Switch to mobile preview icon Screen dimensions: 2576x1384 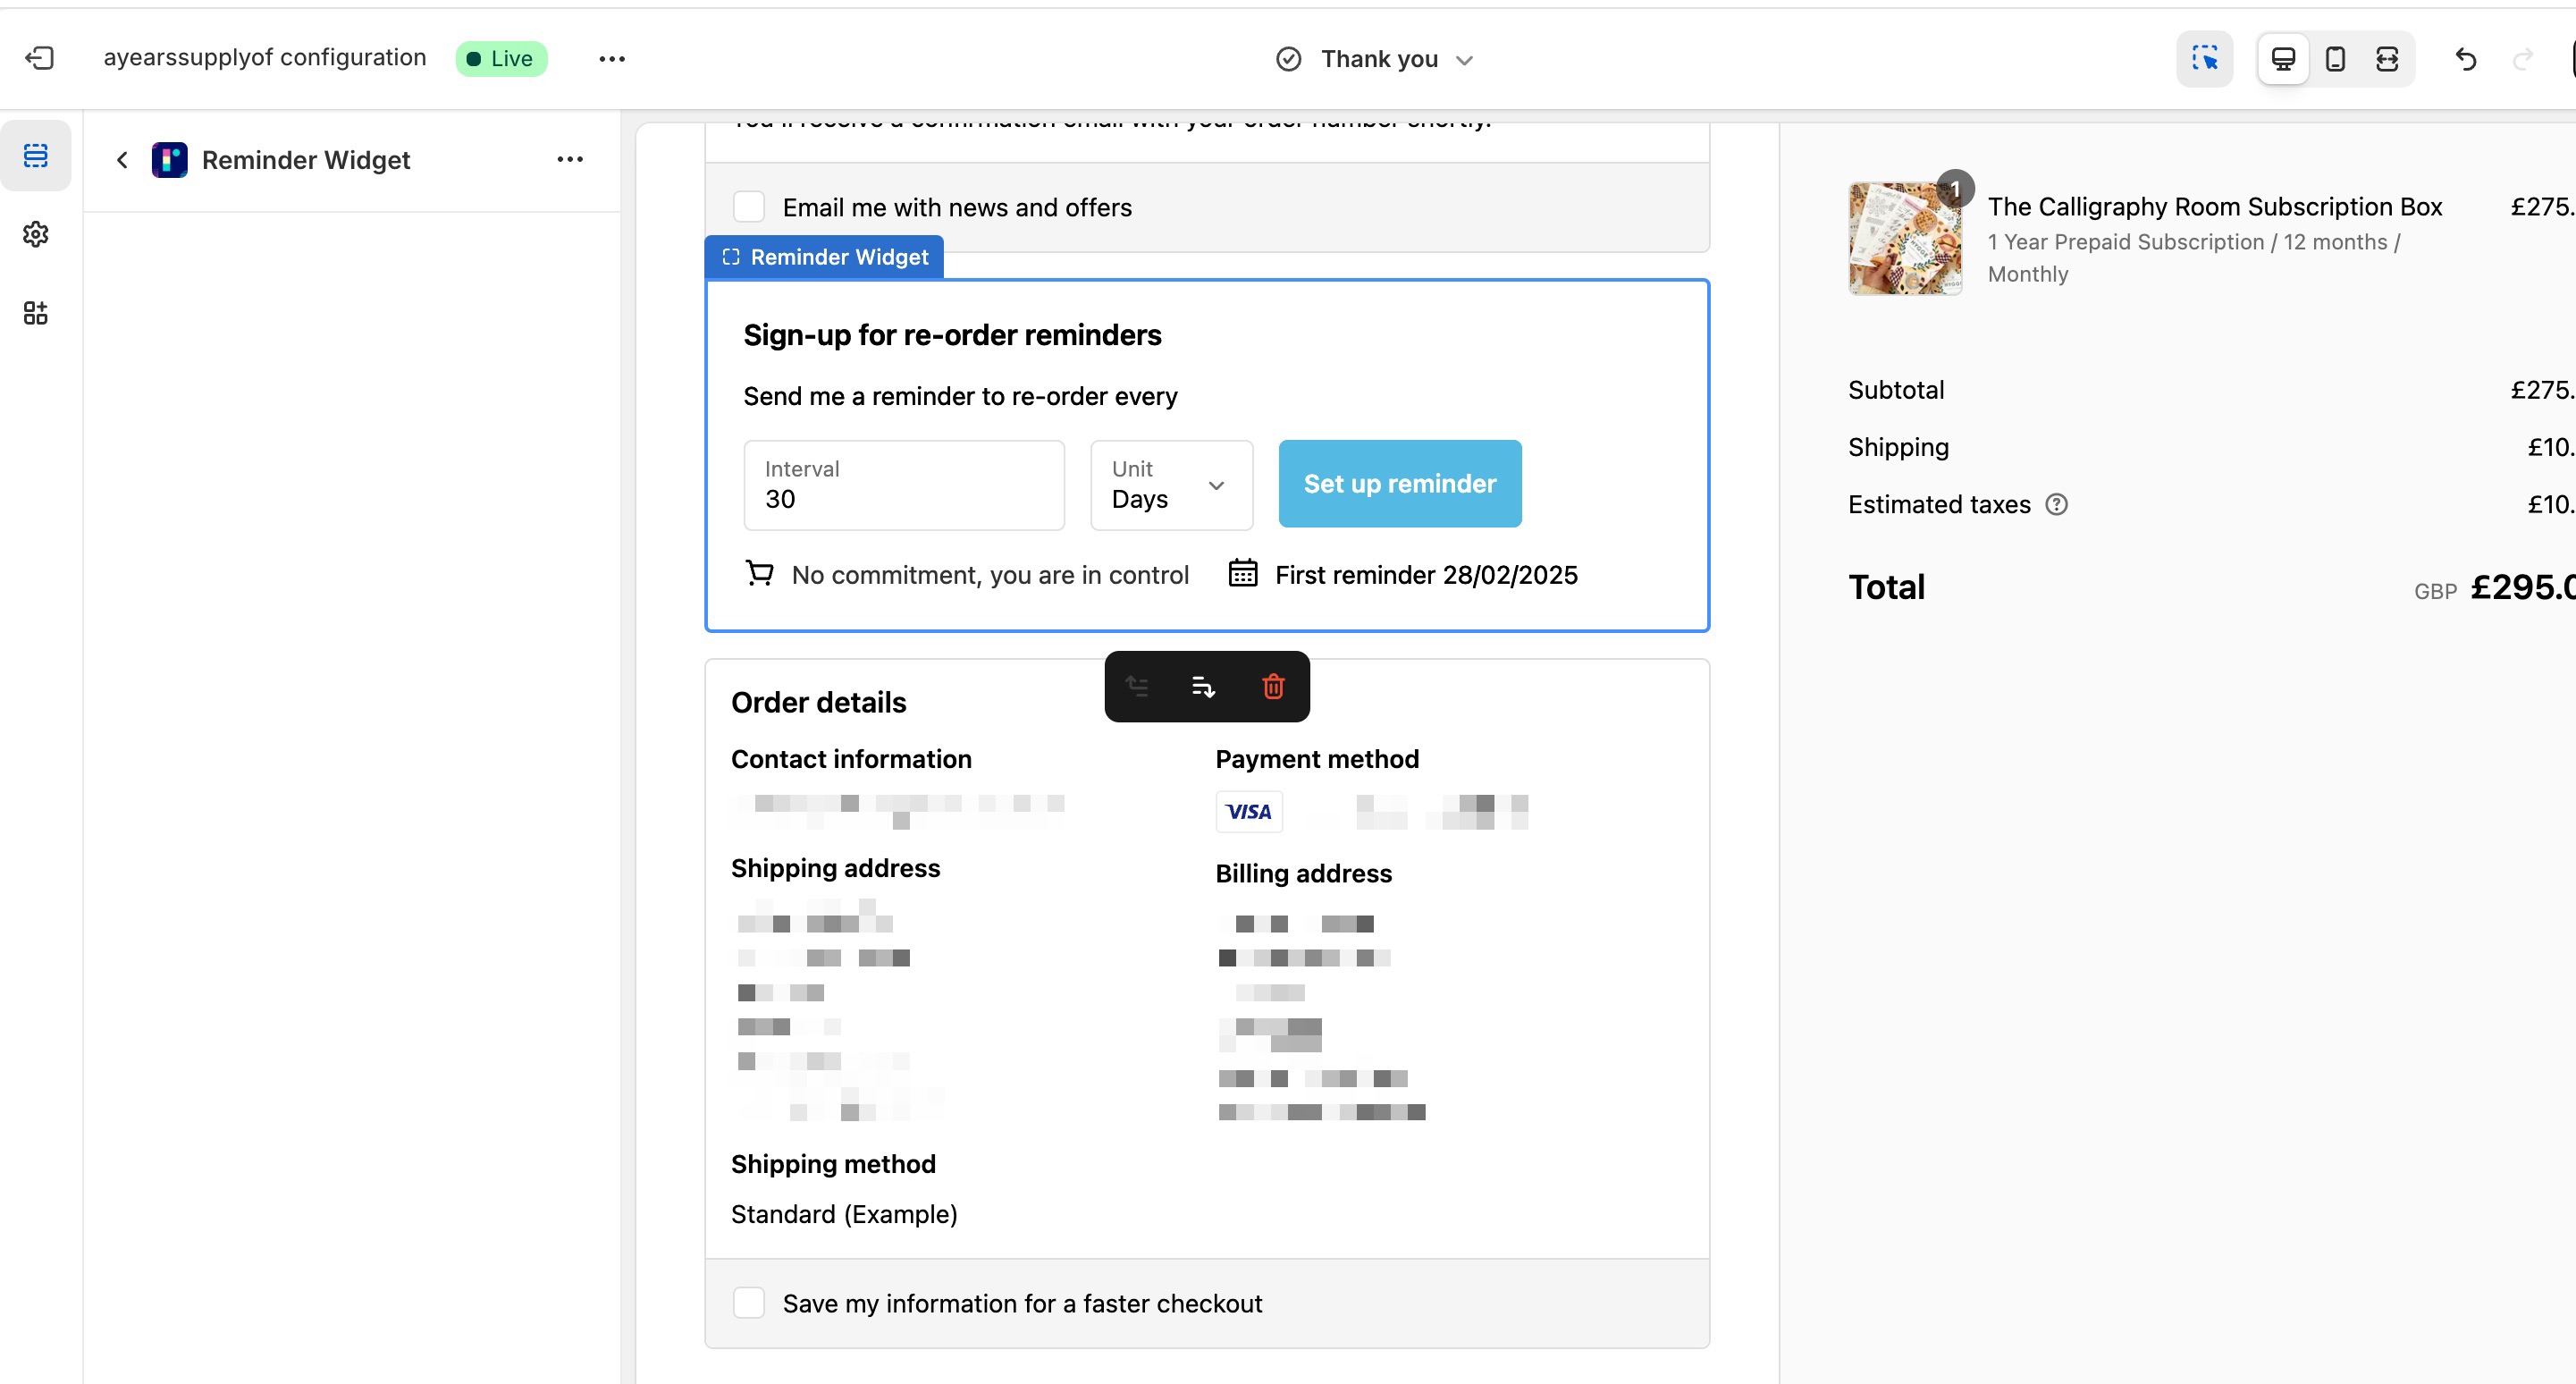(x=2335, y=59)
